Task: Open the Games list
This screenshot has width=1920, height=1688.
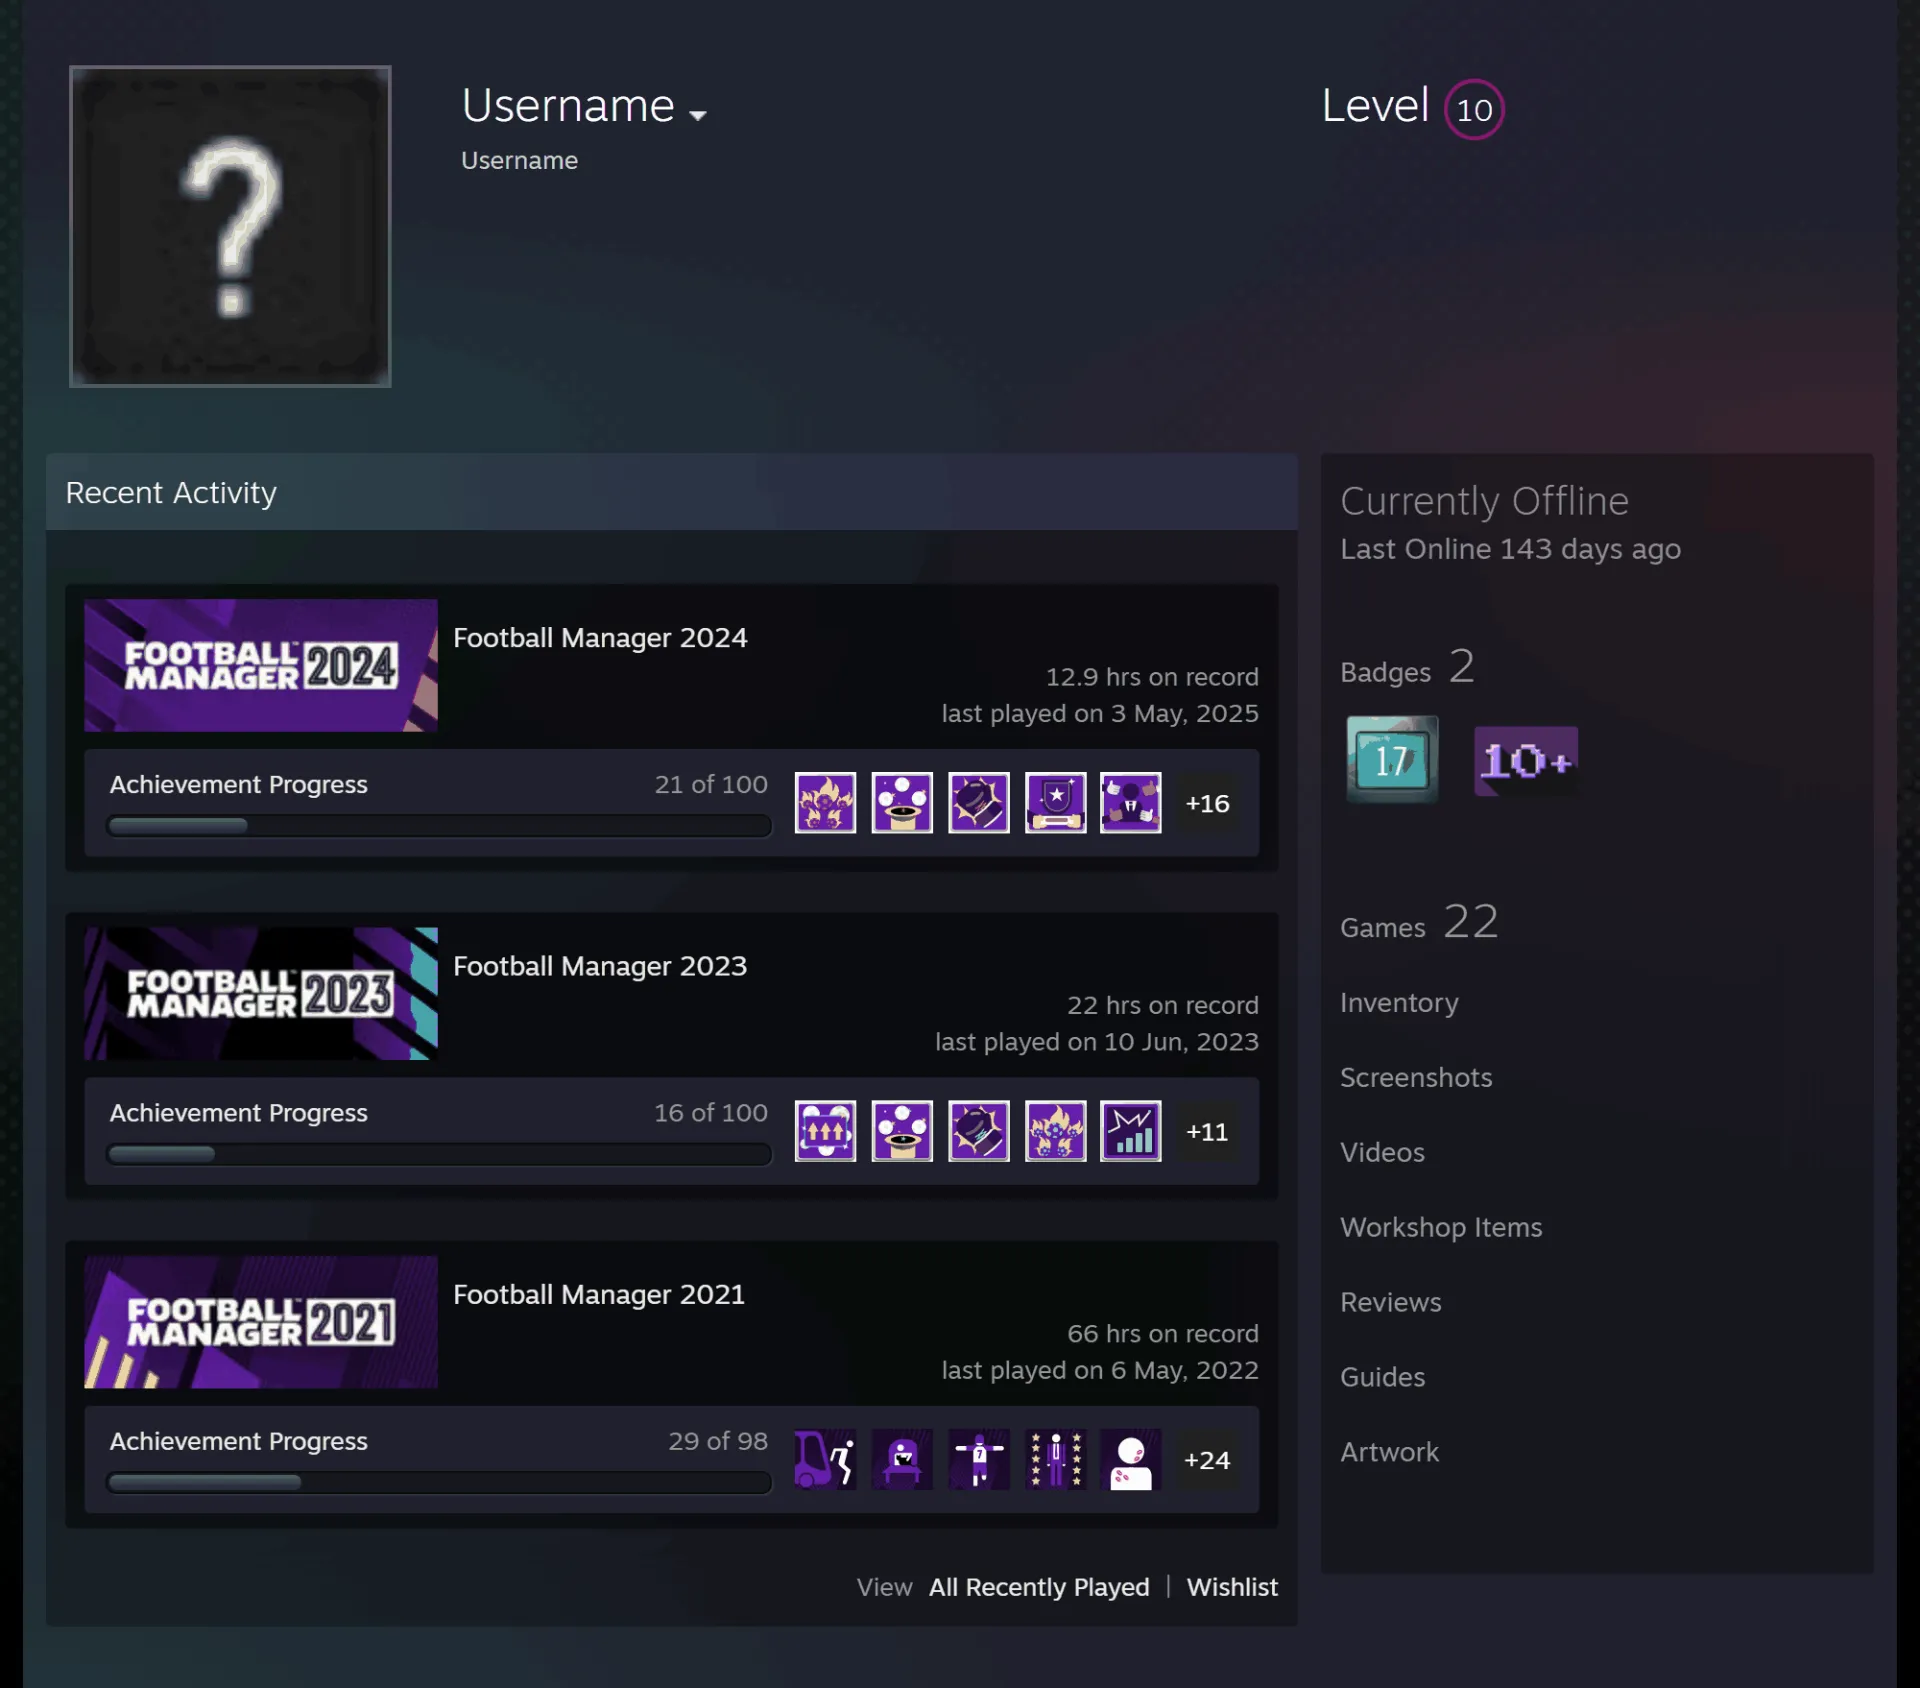Action: click(1419, 922)
